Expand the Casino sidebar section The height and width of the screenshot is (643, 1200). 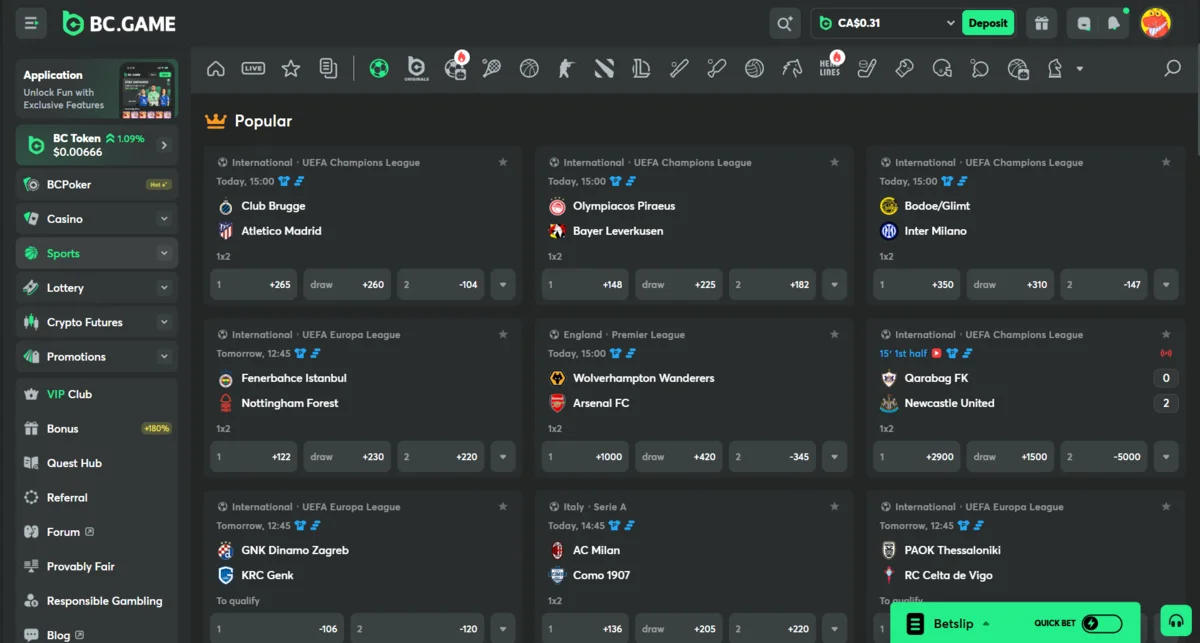[164, 219]
